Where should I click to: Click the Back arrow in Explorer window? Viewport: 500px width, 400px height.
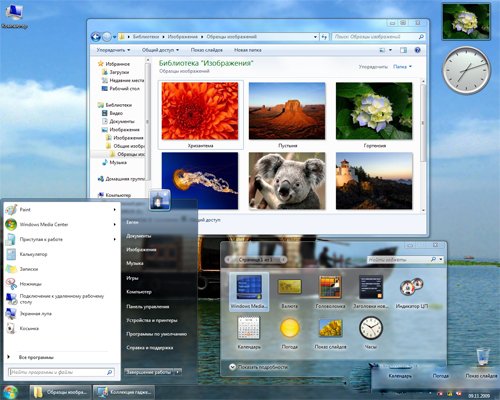96,37
